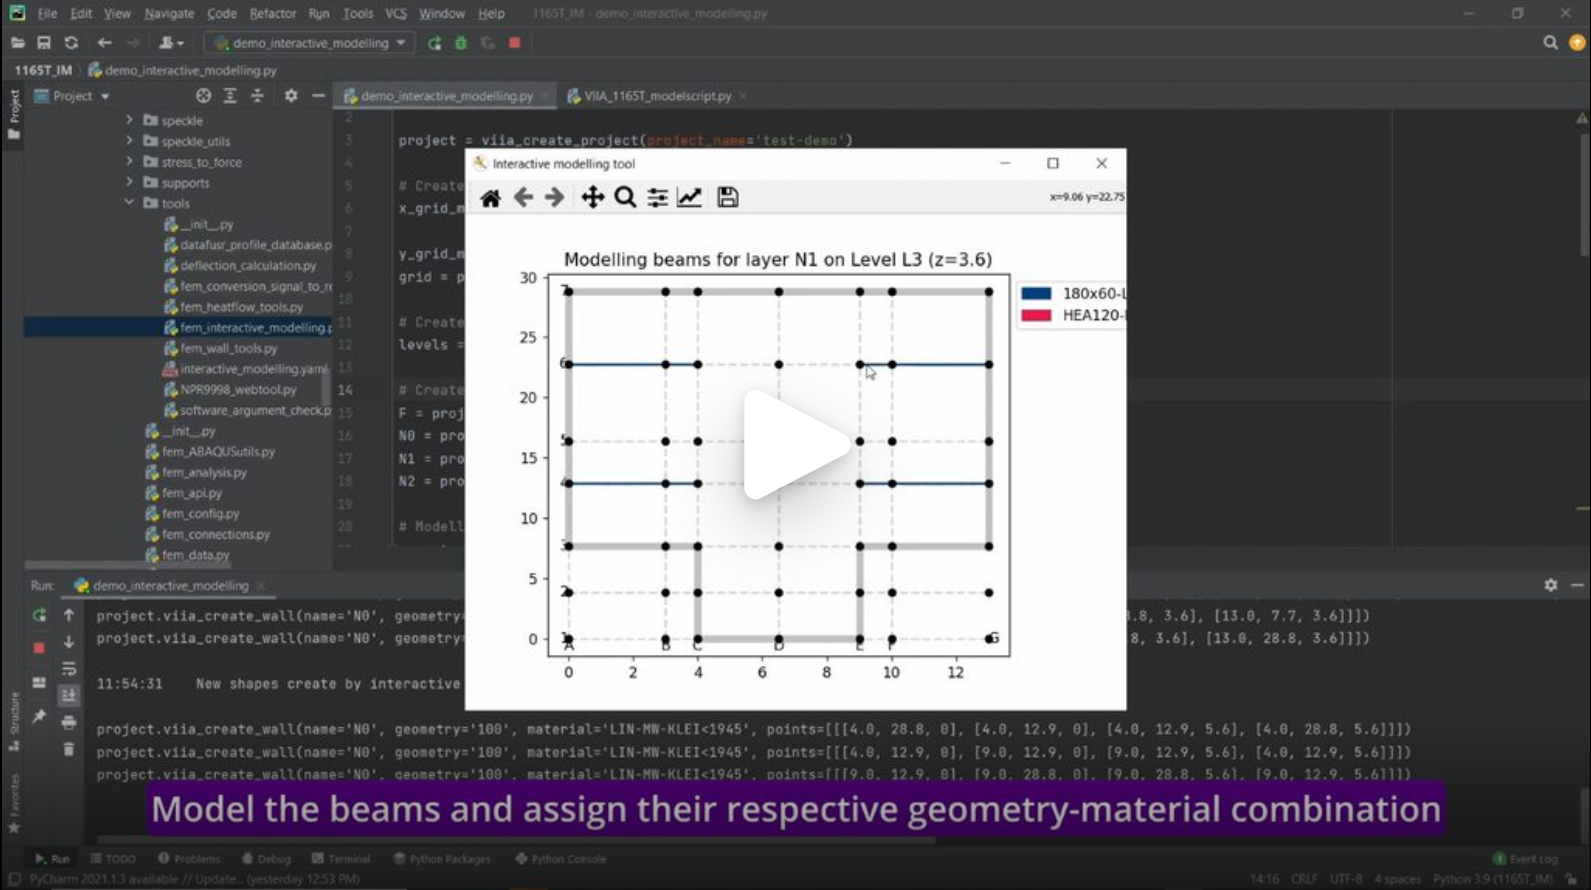
Task: Select the Zoom magnifier tool
Action: click(625, 198)
